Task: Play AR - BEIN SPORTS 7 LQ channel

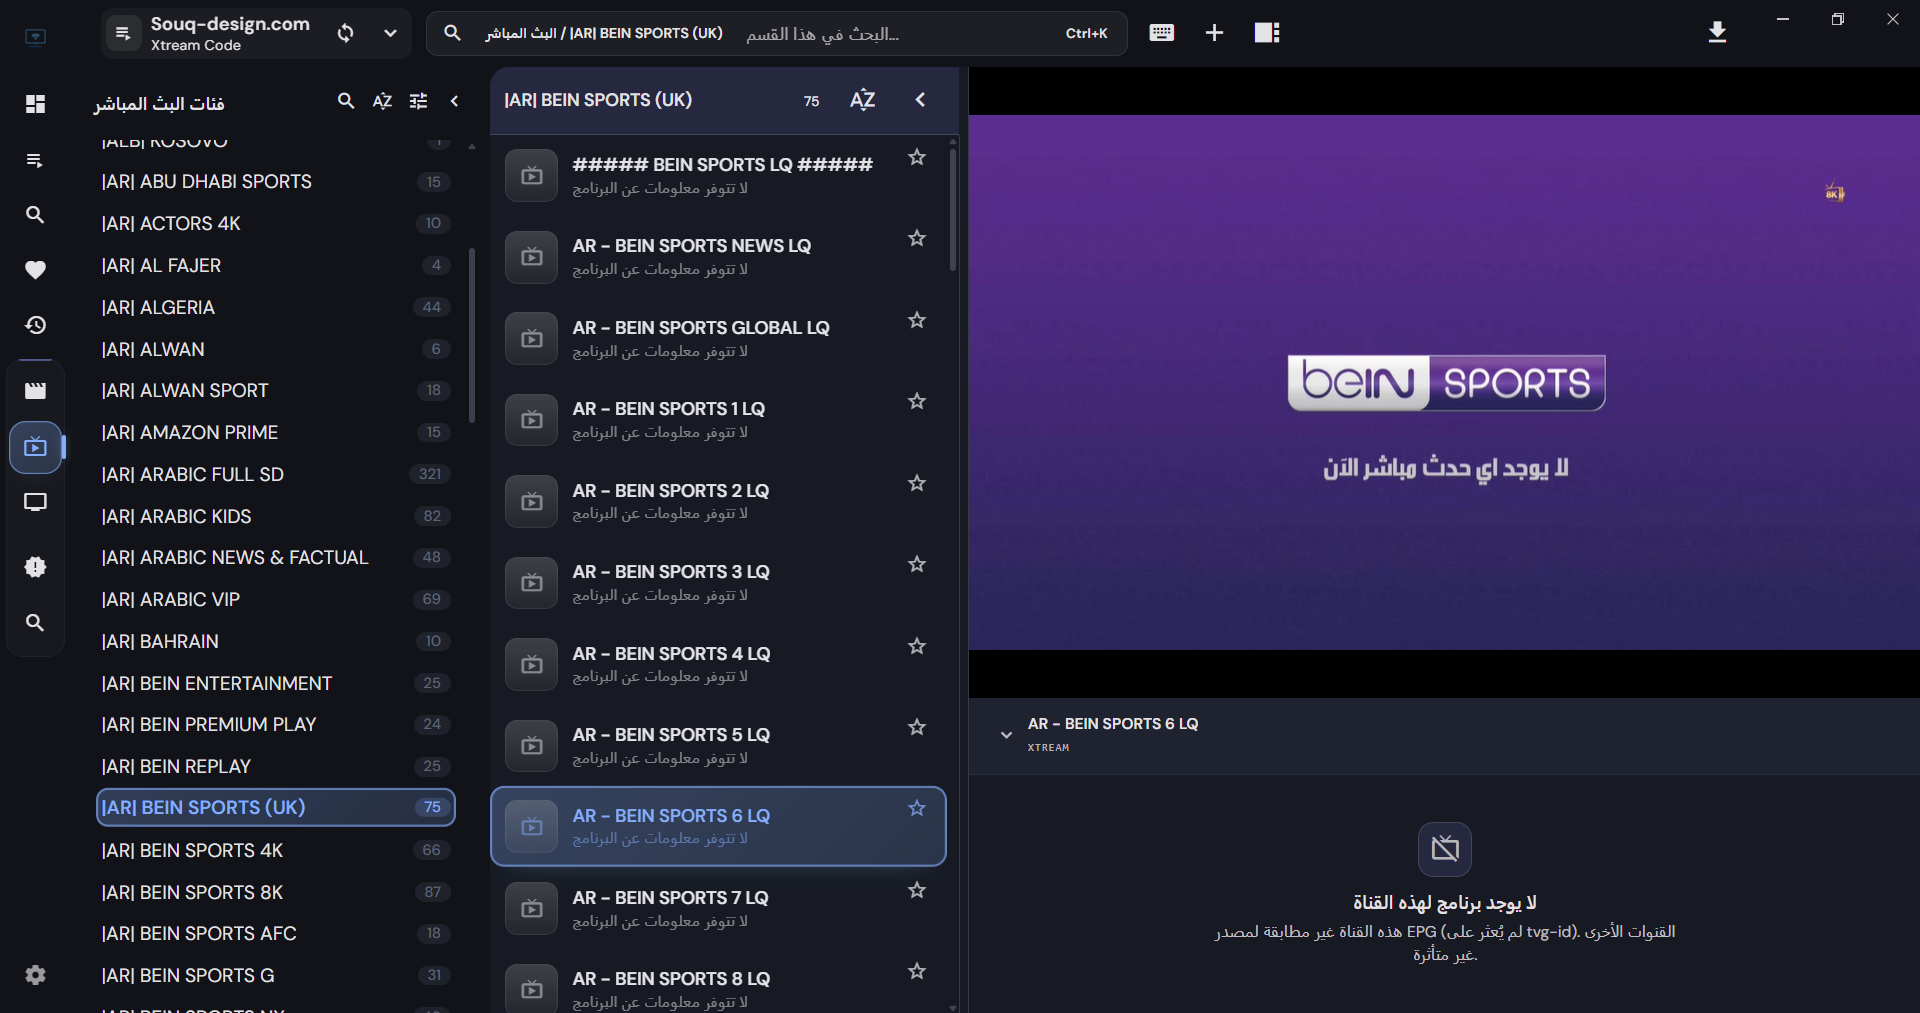Action: point(718,909)
